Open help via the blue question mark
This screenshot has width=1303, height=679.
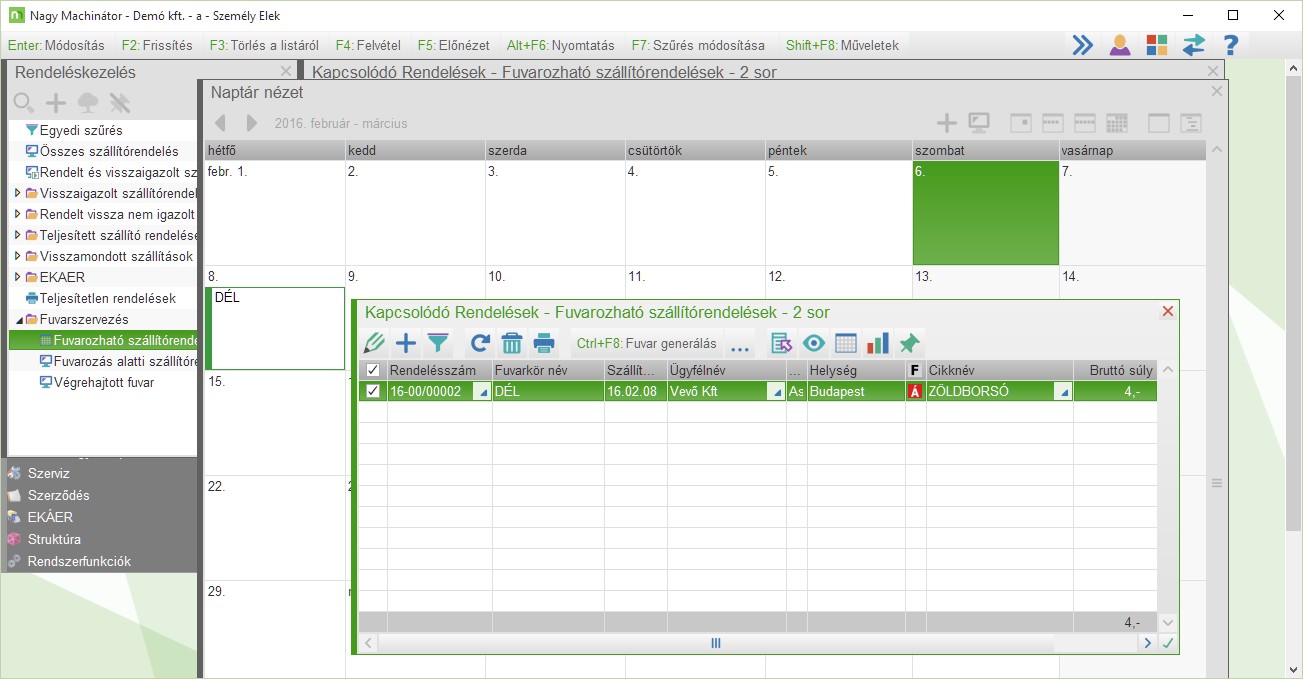pyautogui.click(x=1231, y=45)
